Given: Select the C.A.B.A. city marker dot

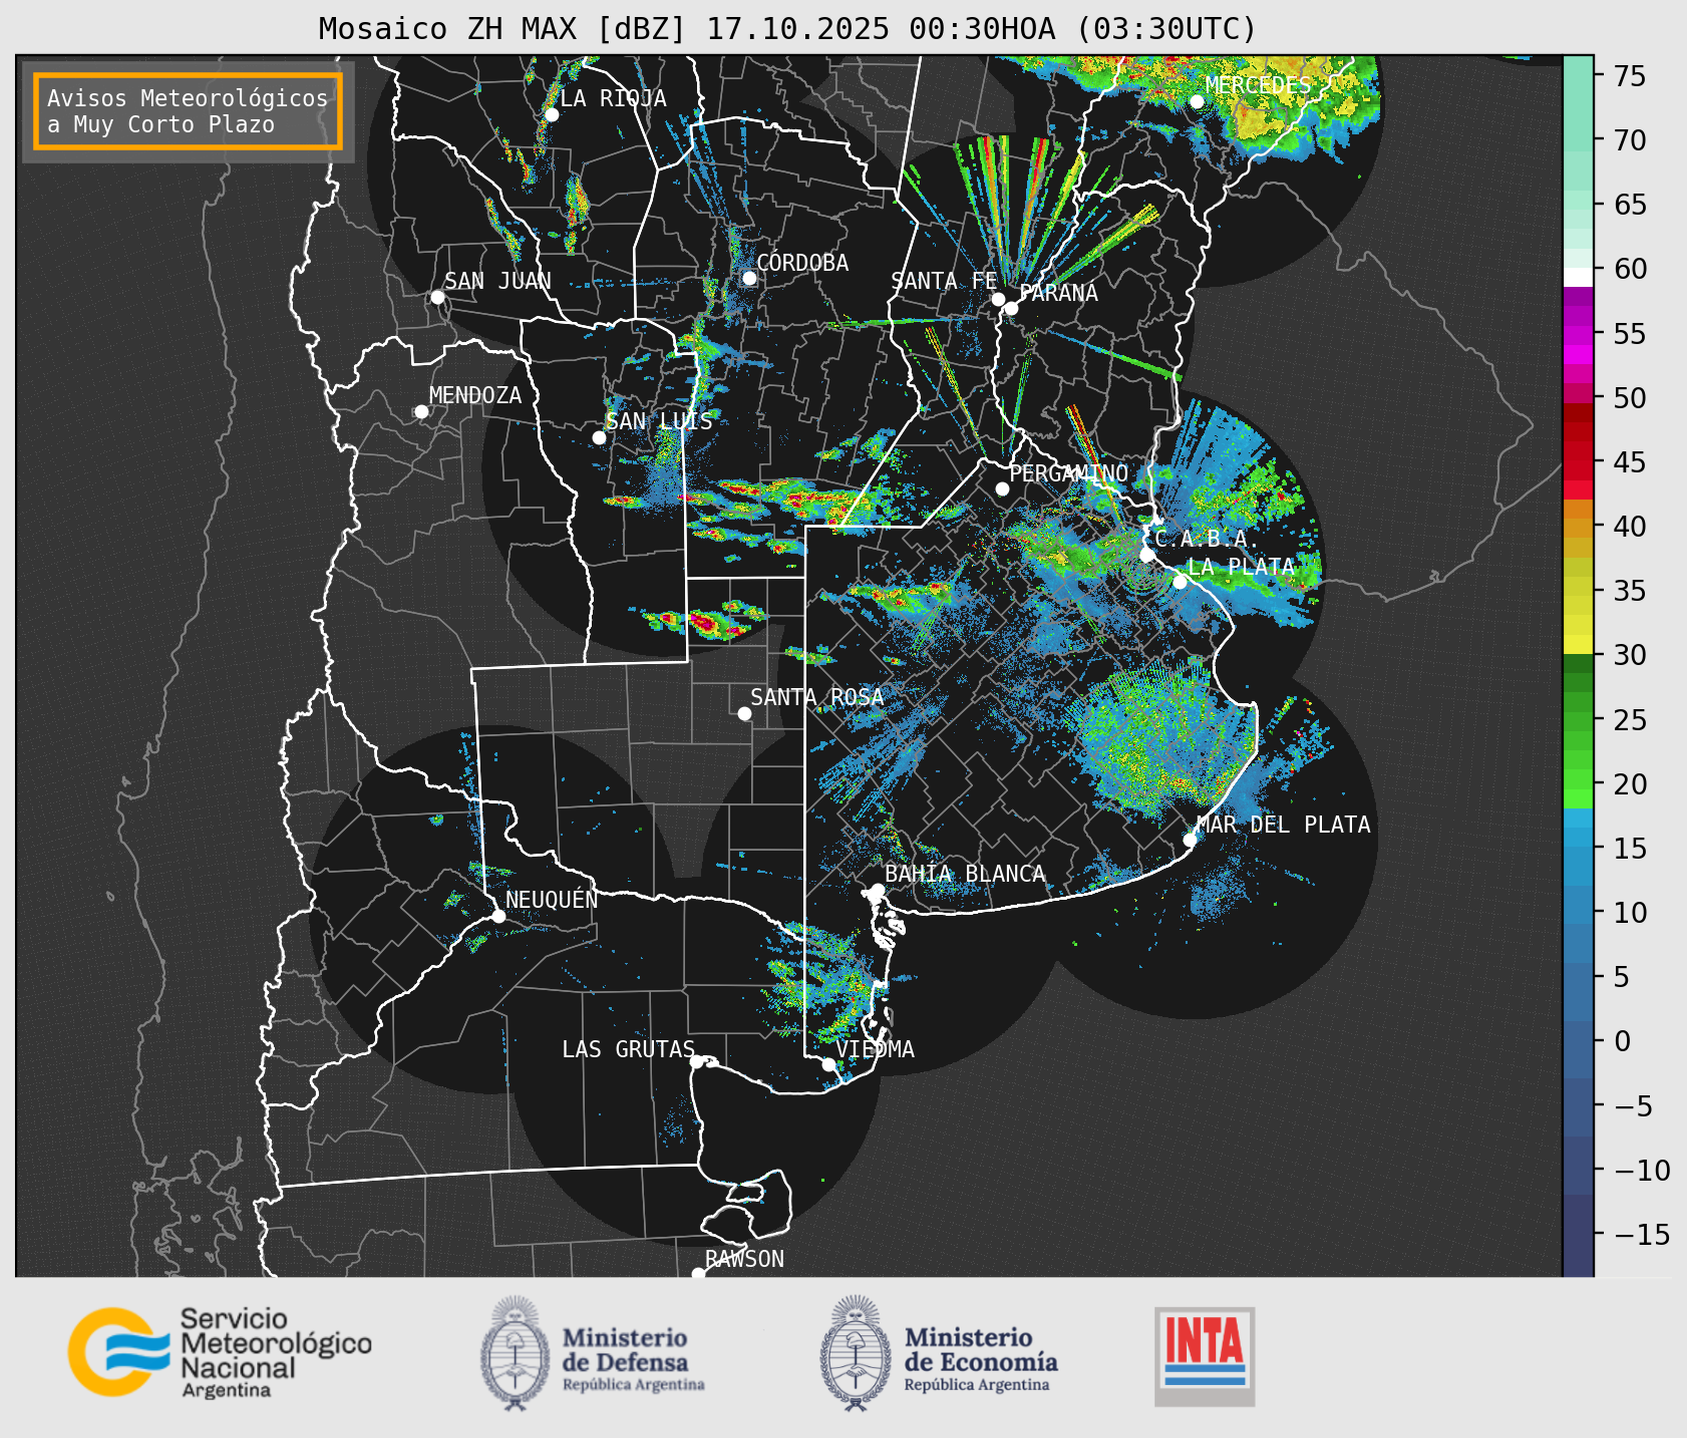Looking at the screenshot, I should tap(1147, 554).
